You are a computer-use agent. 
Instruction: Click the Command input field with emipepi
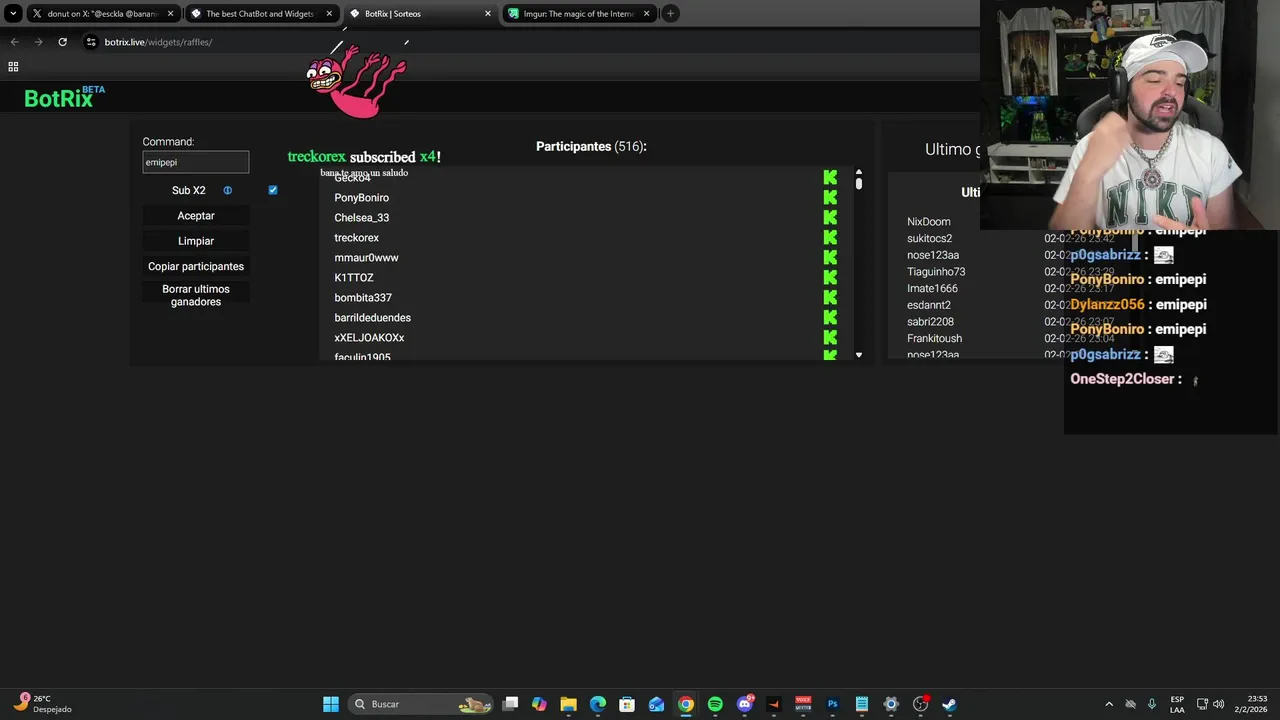(x=196, y=162)
